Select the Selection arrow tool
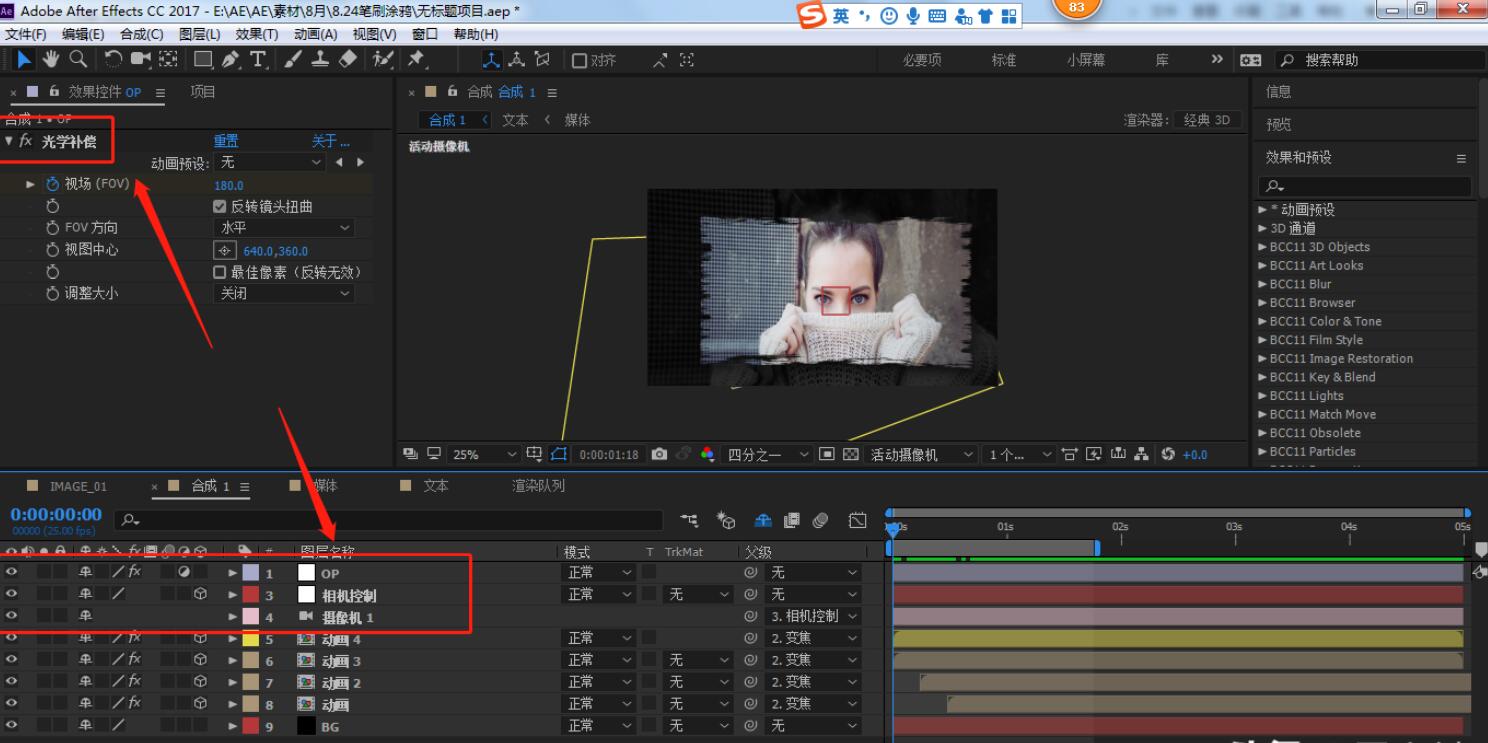The image size is (1488, 743). coord(26,60)
